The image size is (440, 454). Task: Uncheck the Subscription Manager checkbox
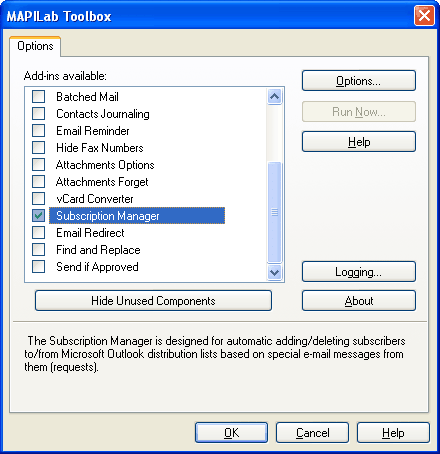(x=39, y=216)
